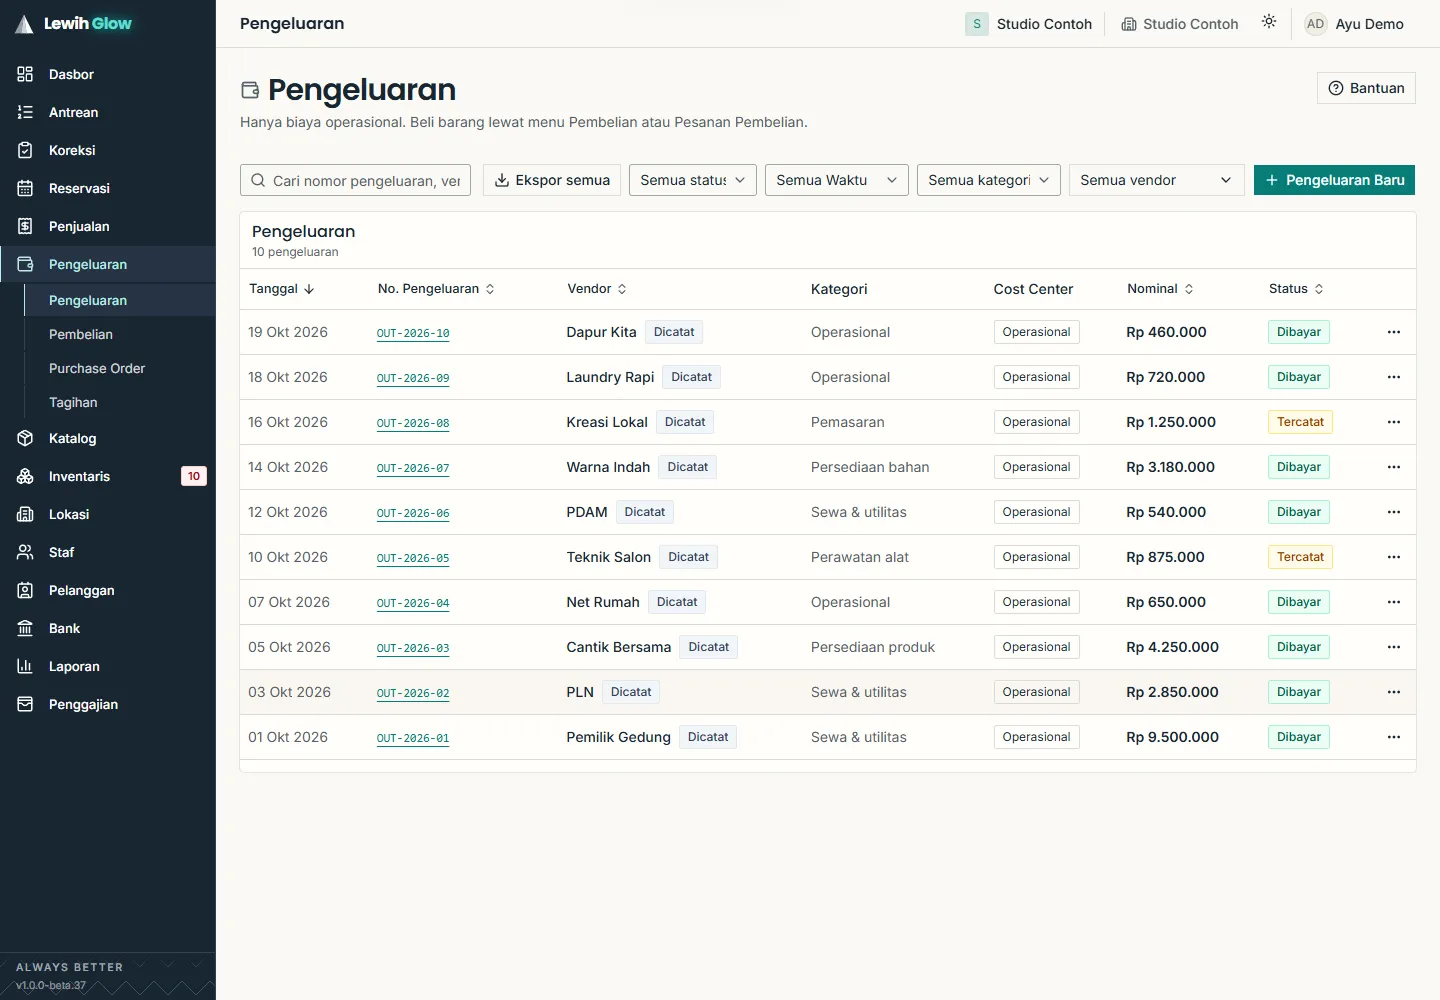The image size is (1440, 1000).
Task: Sort by Vendor column header
Action: (x=597, y=289)
